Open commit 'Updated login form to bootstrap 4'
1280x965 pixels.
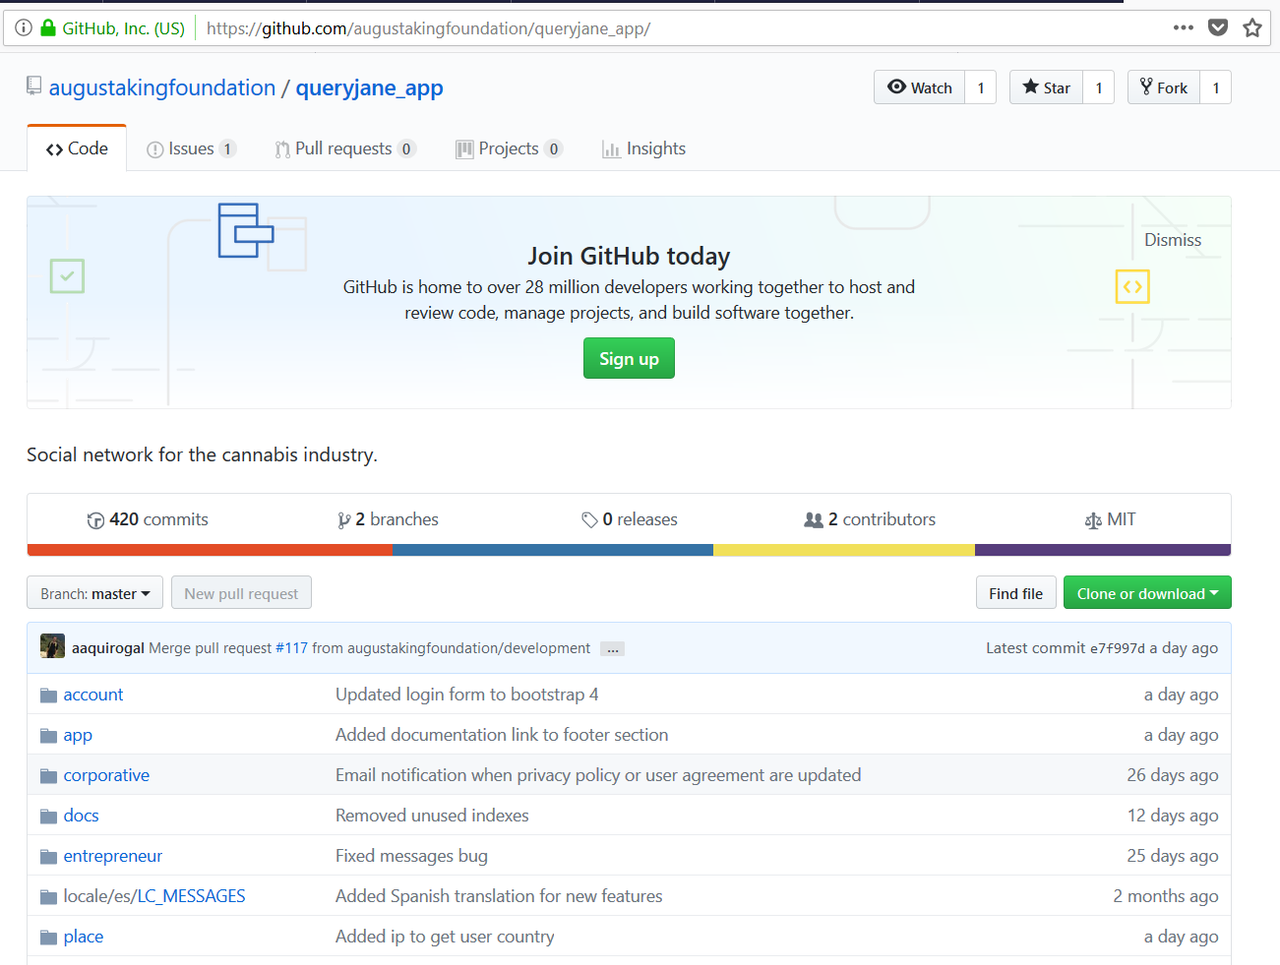click(467, 694)
